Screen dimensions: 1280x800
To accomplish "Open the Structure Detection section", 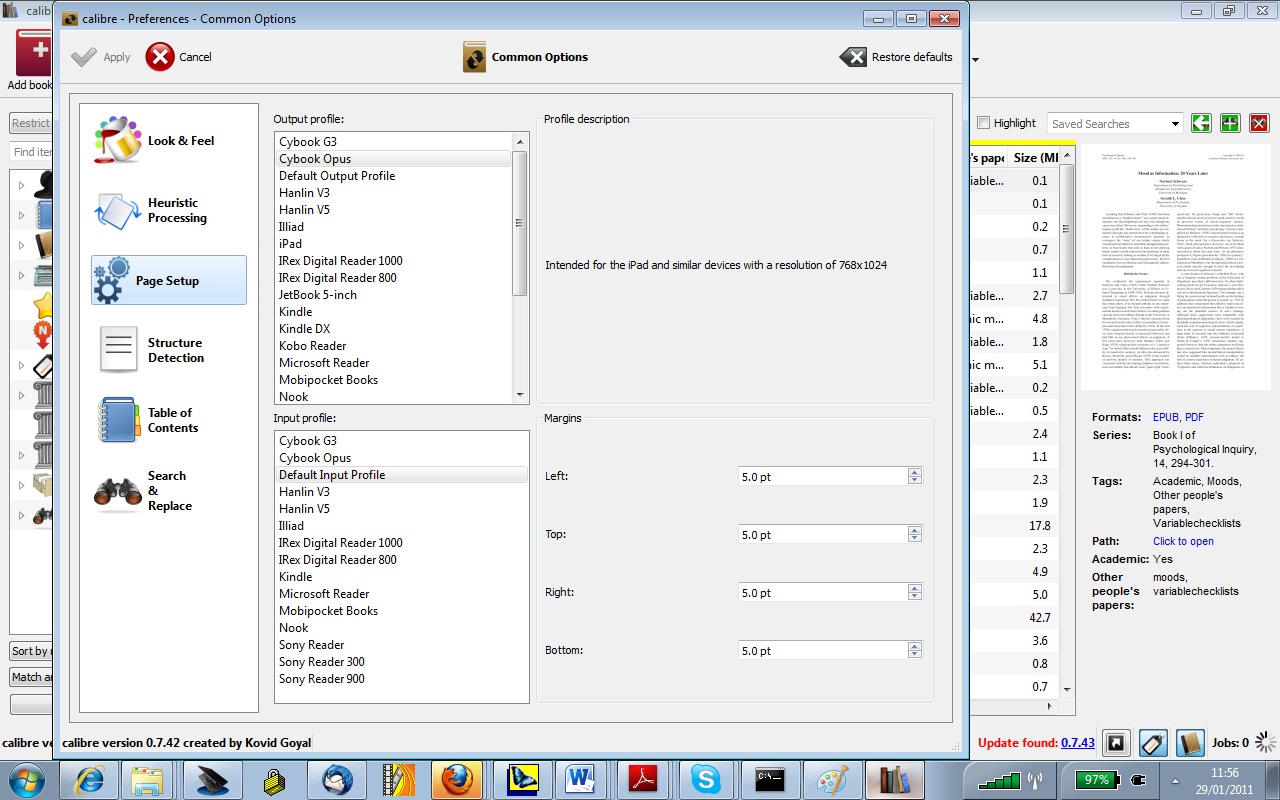I will tap(169, 350).
